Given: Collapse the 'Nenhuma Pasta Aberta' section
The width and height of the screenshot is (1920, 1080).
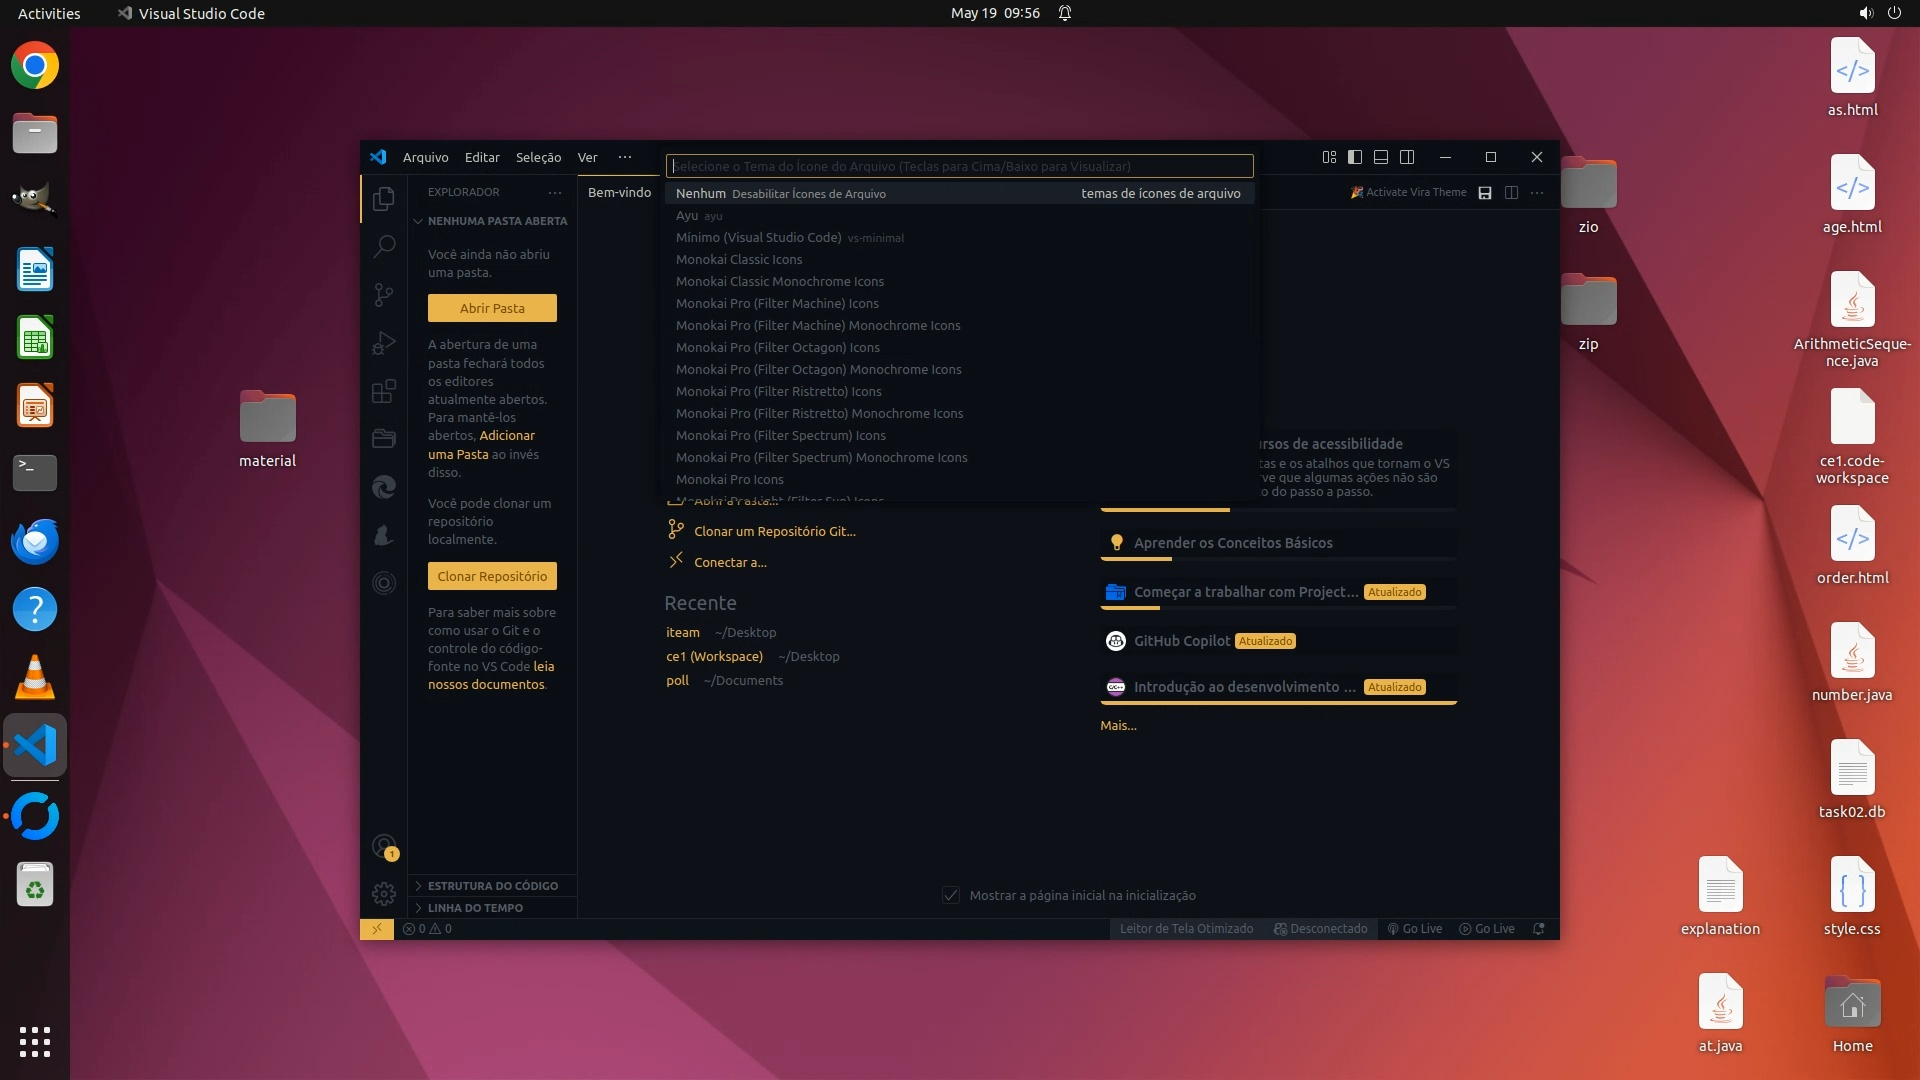Looking at the screenshot, I should pos(496,221).
